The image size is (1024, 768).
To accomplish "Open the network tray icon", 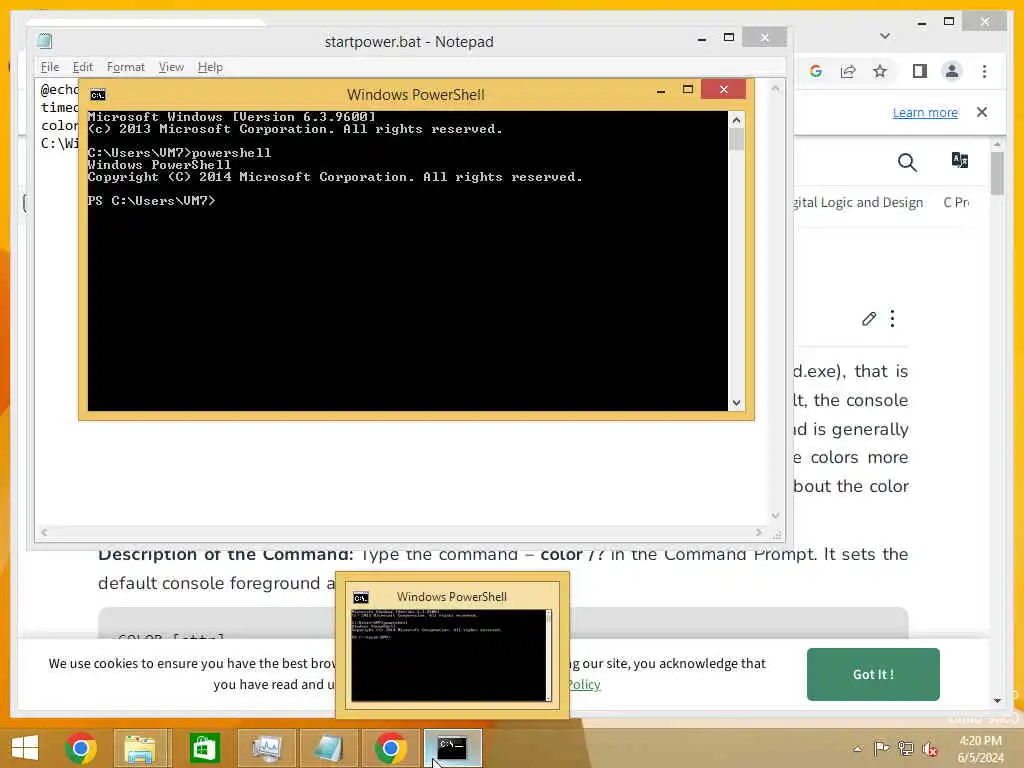I will point(905,748).
